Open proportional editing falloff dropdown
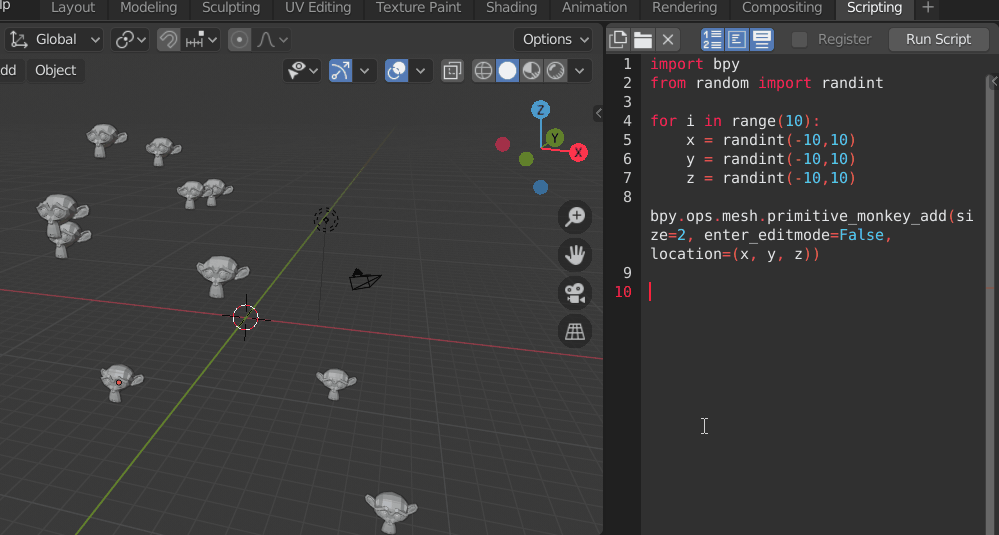Viewport: 999px width, 535px height. pos(272,39)
